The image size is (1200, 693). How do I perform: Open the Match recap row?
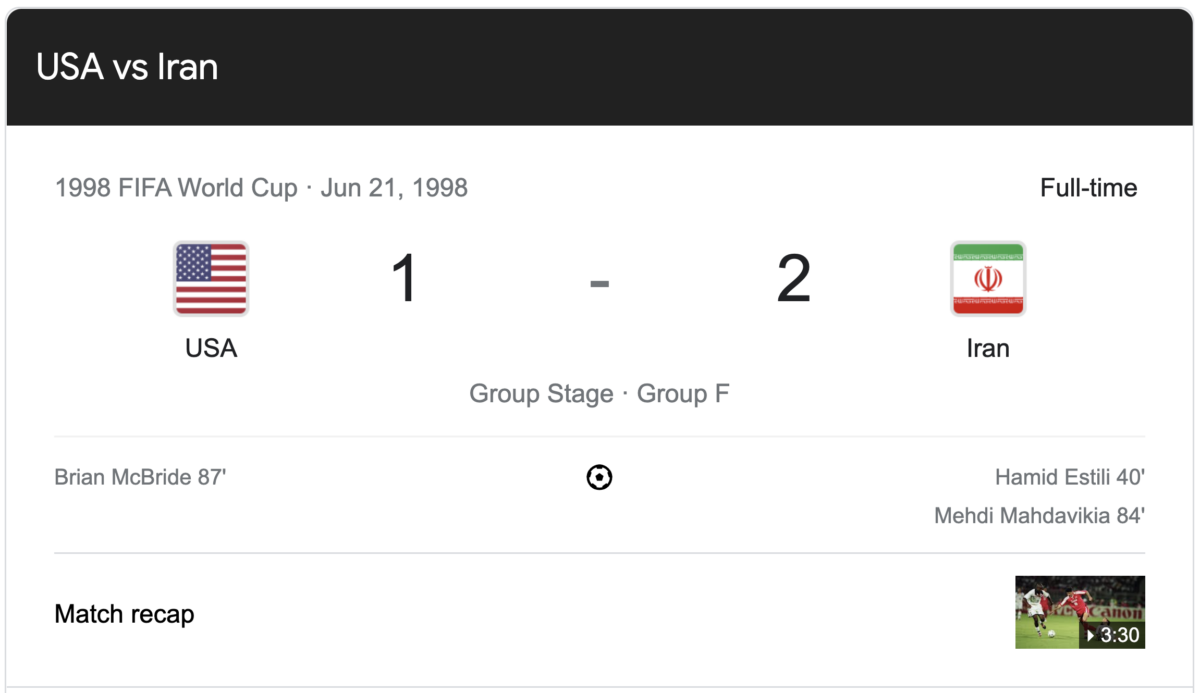(x=600, y=613)
